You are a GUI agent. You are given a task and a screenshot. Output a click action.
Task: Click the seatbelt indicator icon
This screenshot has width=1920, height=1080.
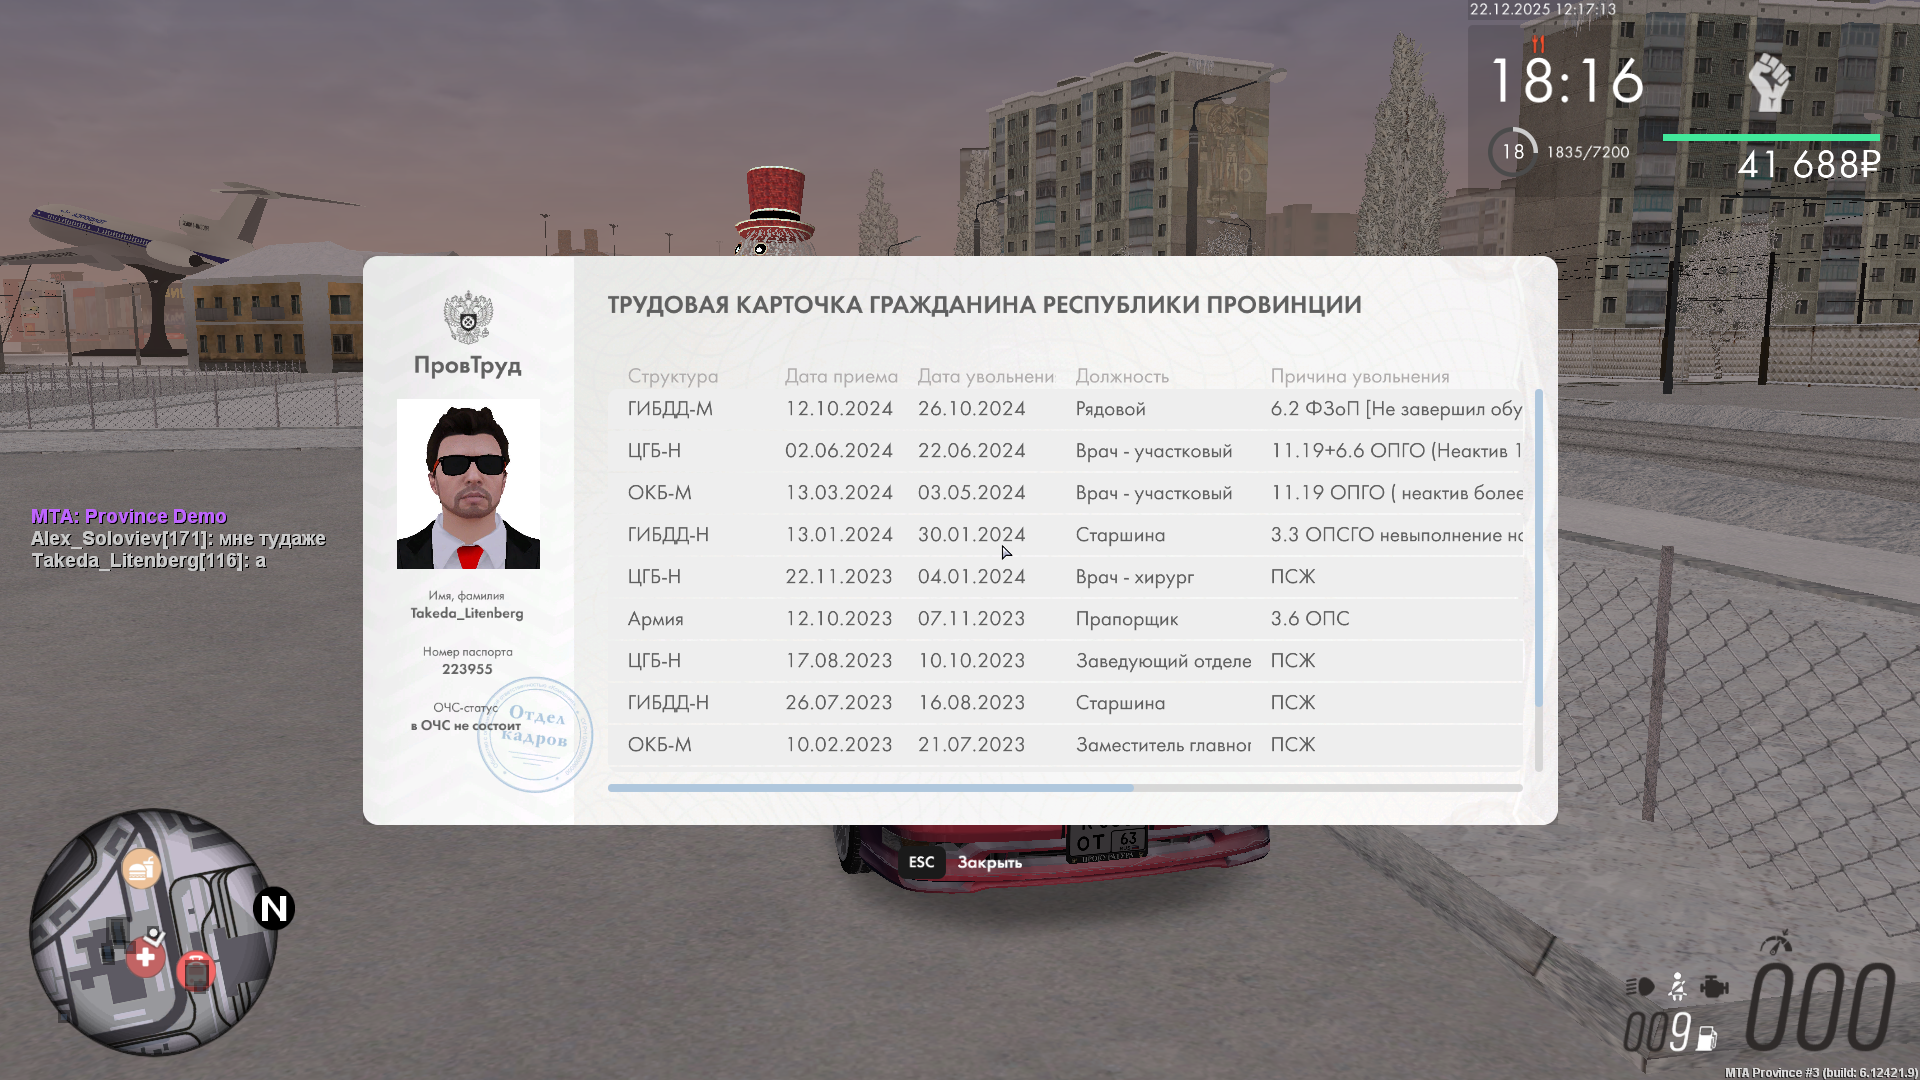click(1678, 987)
